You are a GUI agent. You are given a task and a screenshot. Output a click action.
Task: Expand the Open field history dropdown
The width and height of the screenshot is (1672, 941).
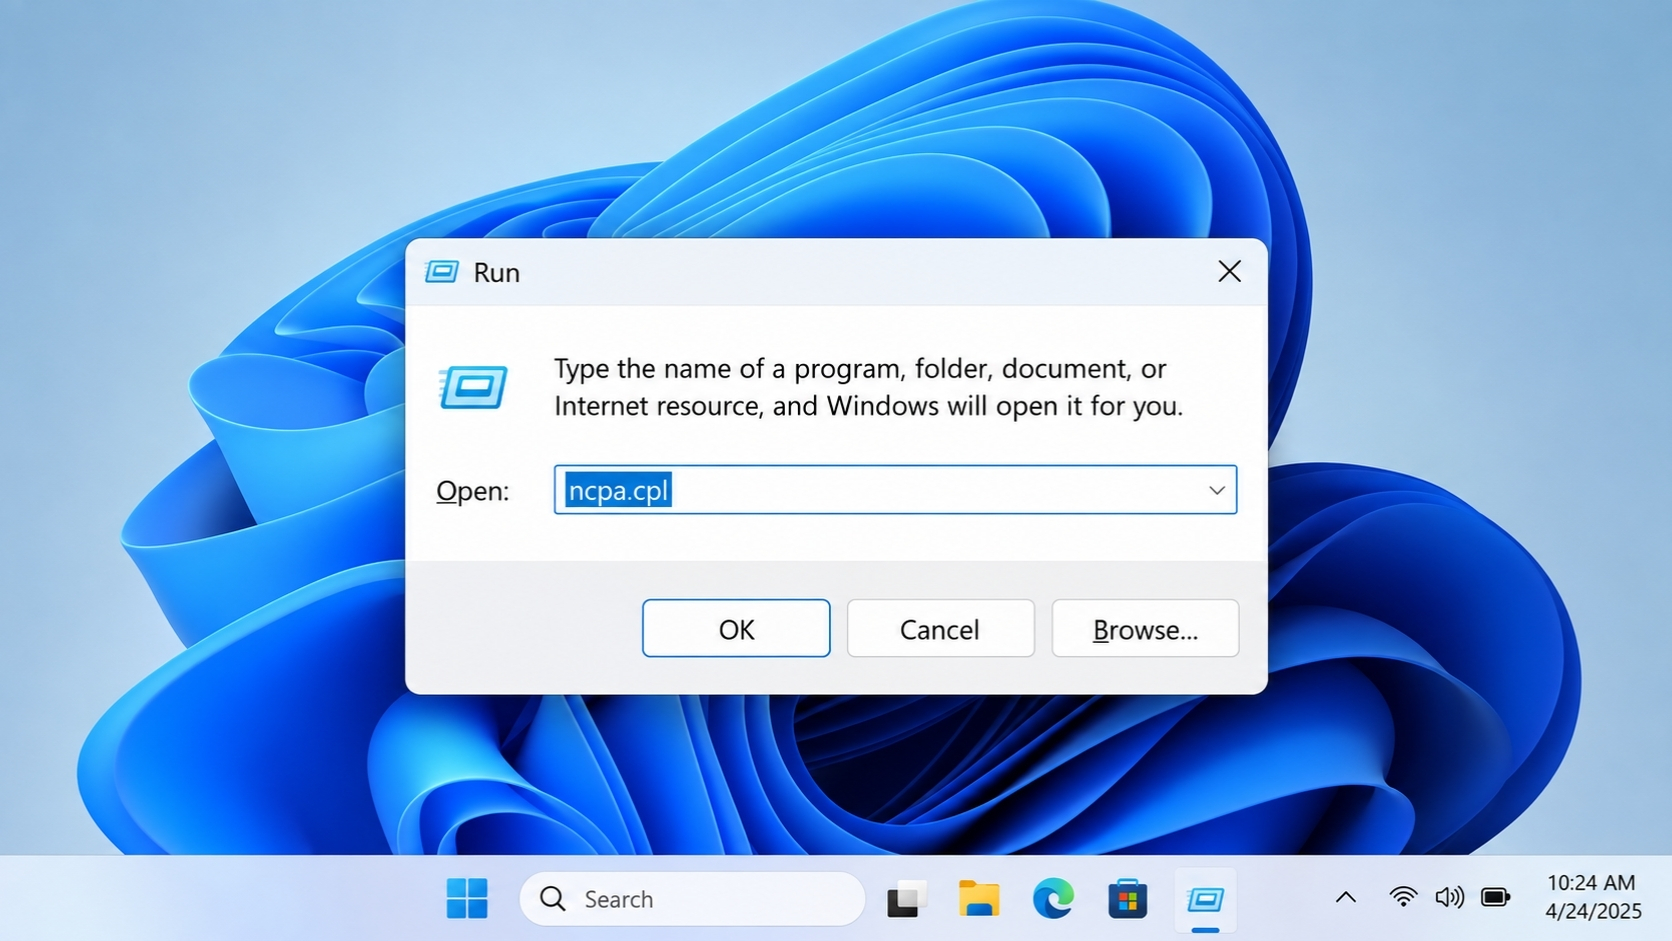1216,490
